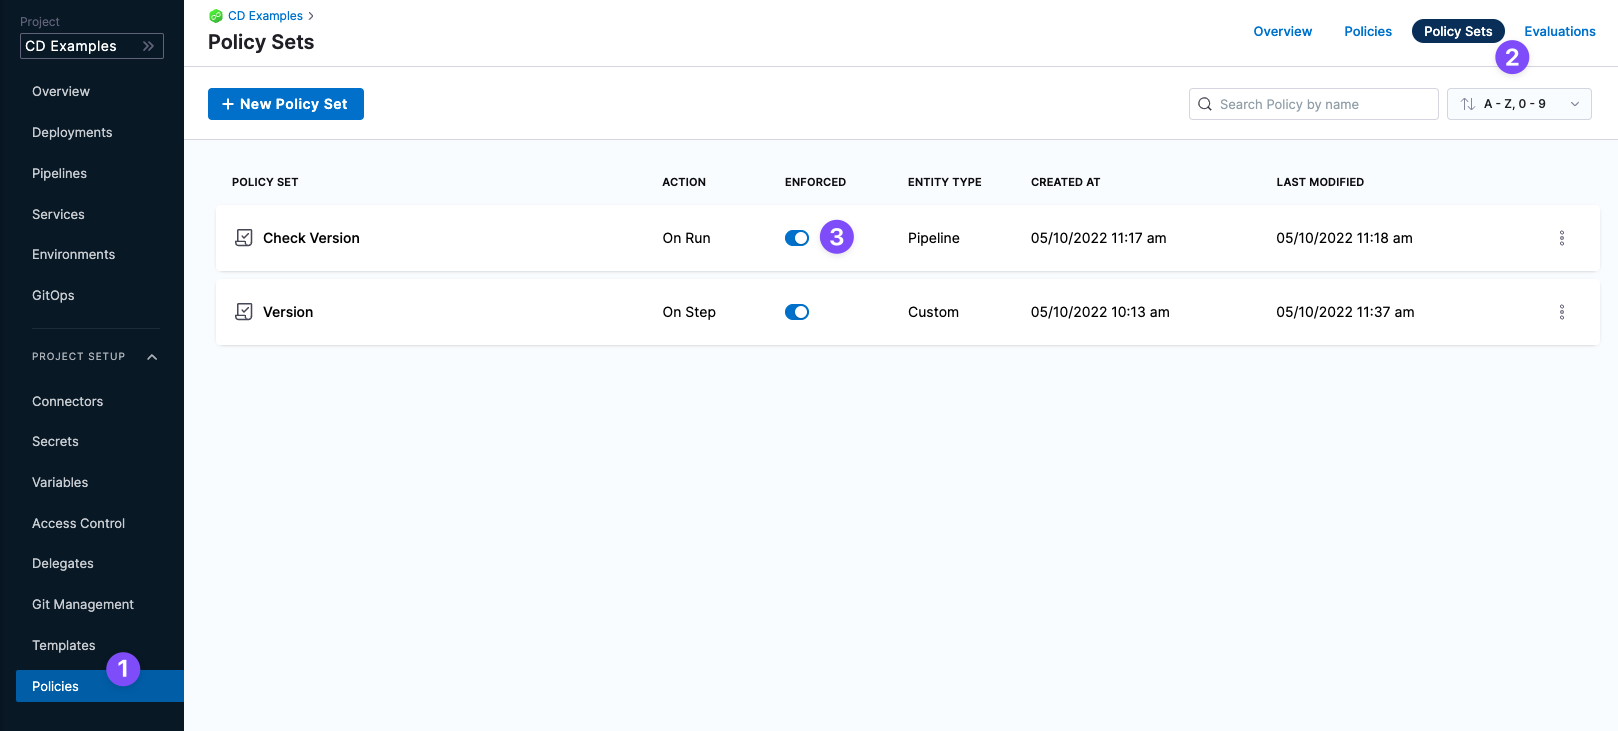Collapse the Project Setup section

click(152, 357)
